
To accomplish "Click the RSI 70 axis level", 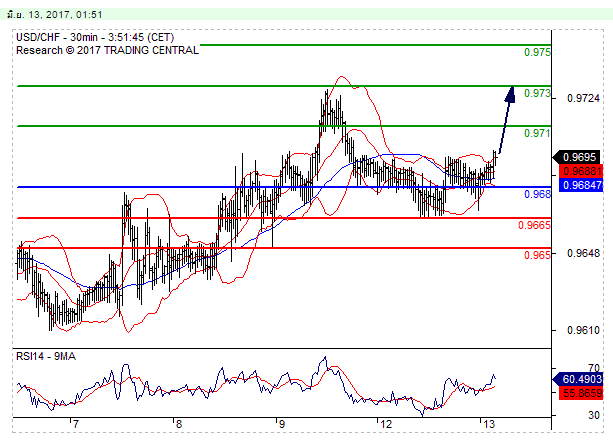I will pos(594,368).
